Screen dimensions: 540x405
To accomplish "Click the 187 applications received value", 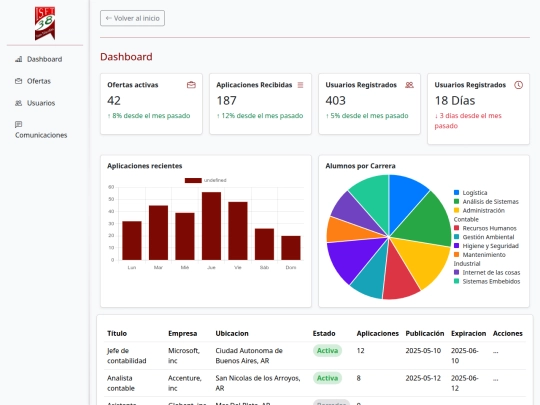I will pos(227,101).
